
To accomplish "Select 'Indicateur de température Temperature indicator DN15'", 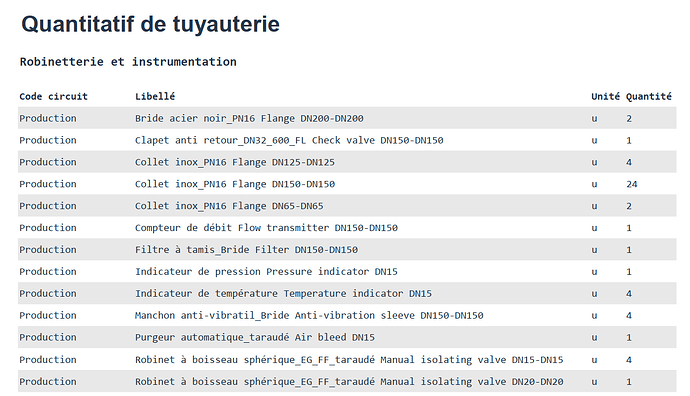I will click(x=283, y=293).
